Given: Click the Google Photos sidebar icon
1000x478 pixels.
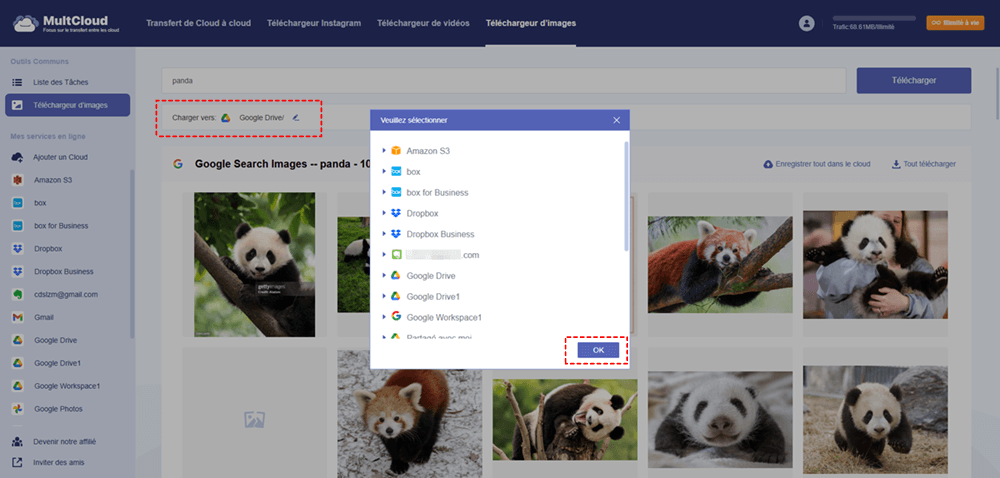Looking at the screenshot, I should pos(18,409).
